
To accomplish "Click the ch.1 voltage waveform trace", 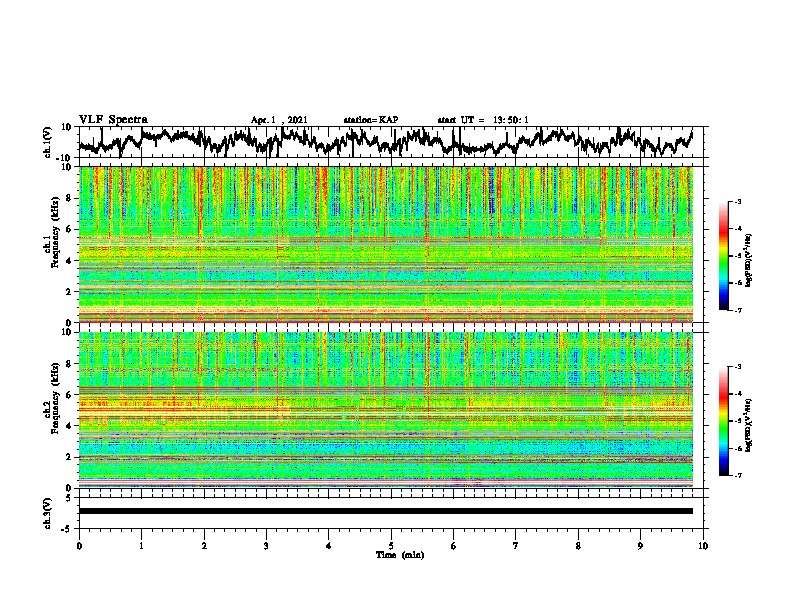I will point(385,142).
